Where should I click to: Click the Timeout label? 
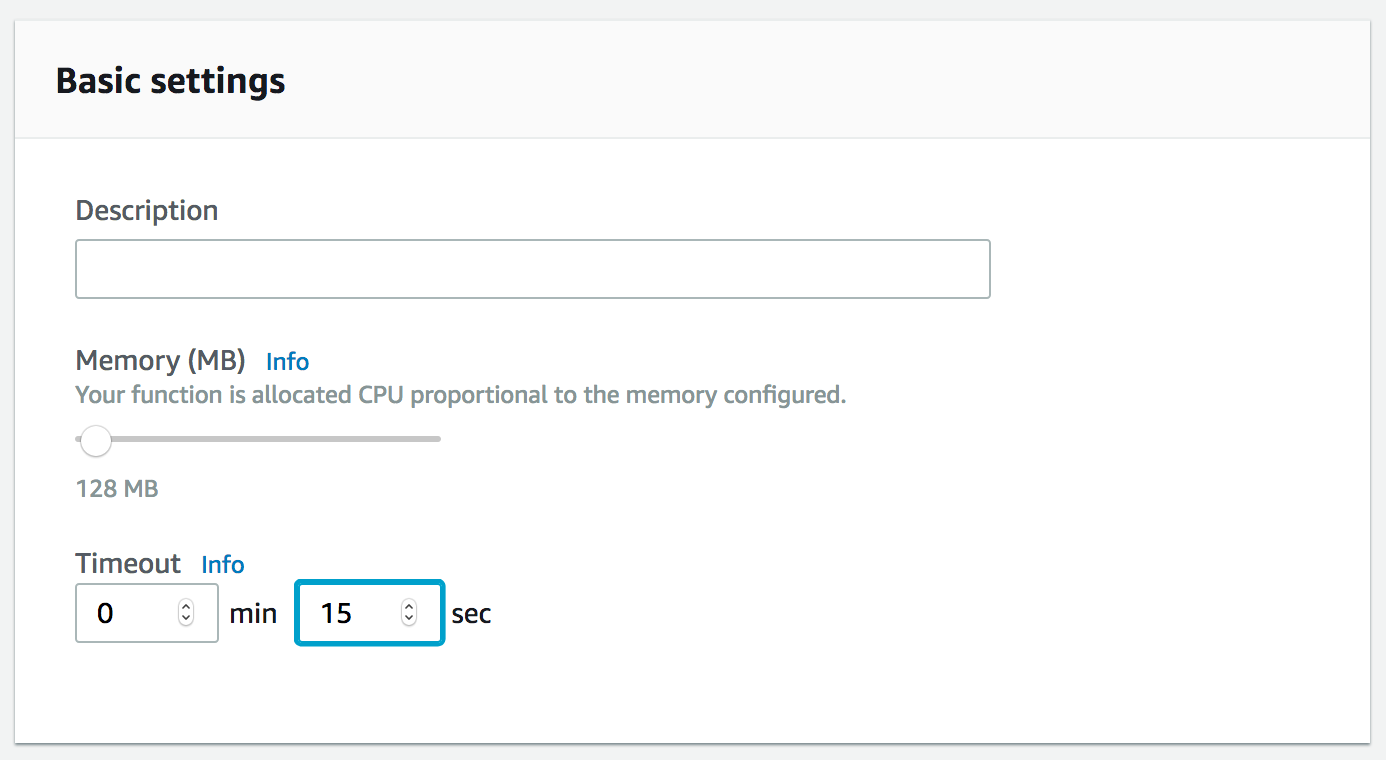tap(128, 564)
